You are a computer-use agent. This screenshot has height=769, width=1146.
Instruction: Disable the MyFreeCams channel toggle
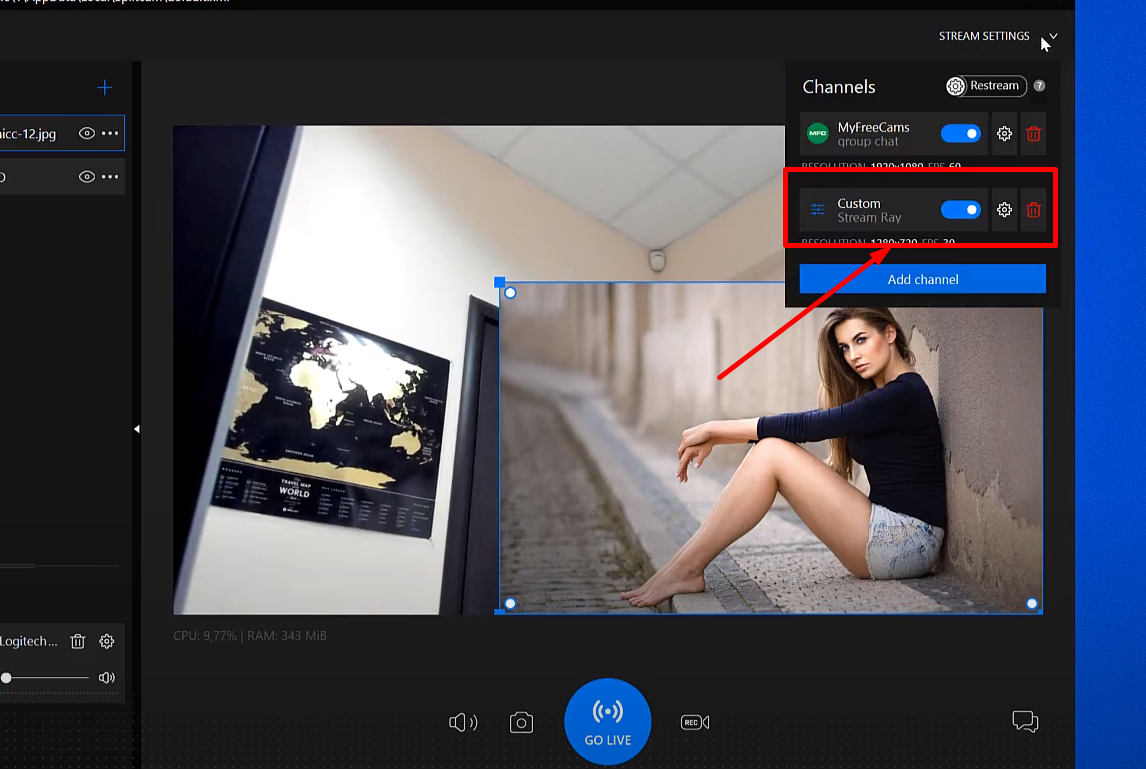(961, 134)
